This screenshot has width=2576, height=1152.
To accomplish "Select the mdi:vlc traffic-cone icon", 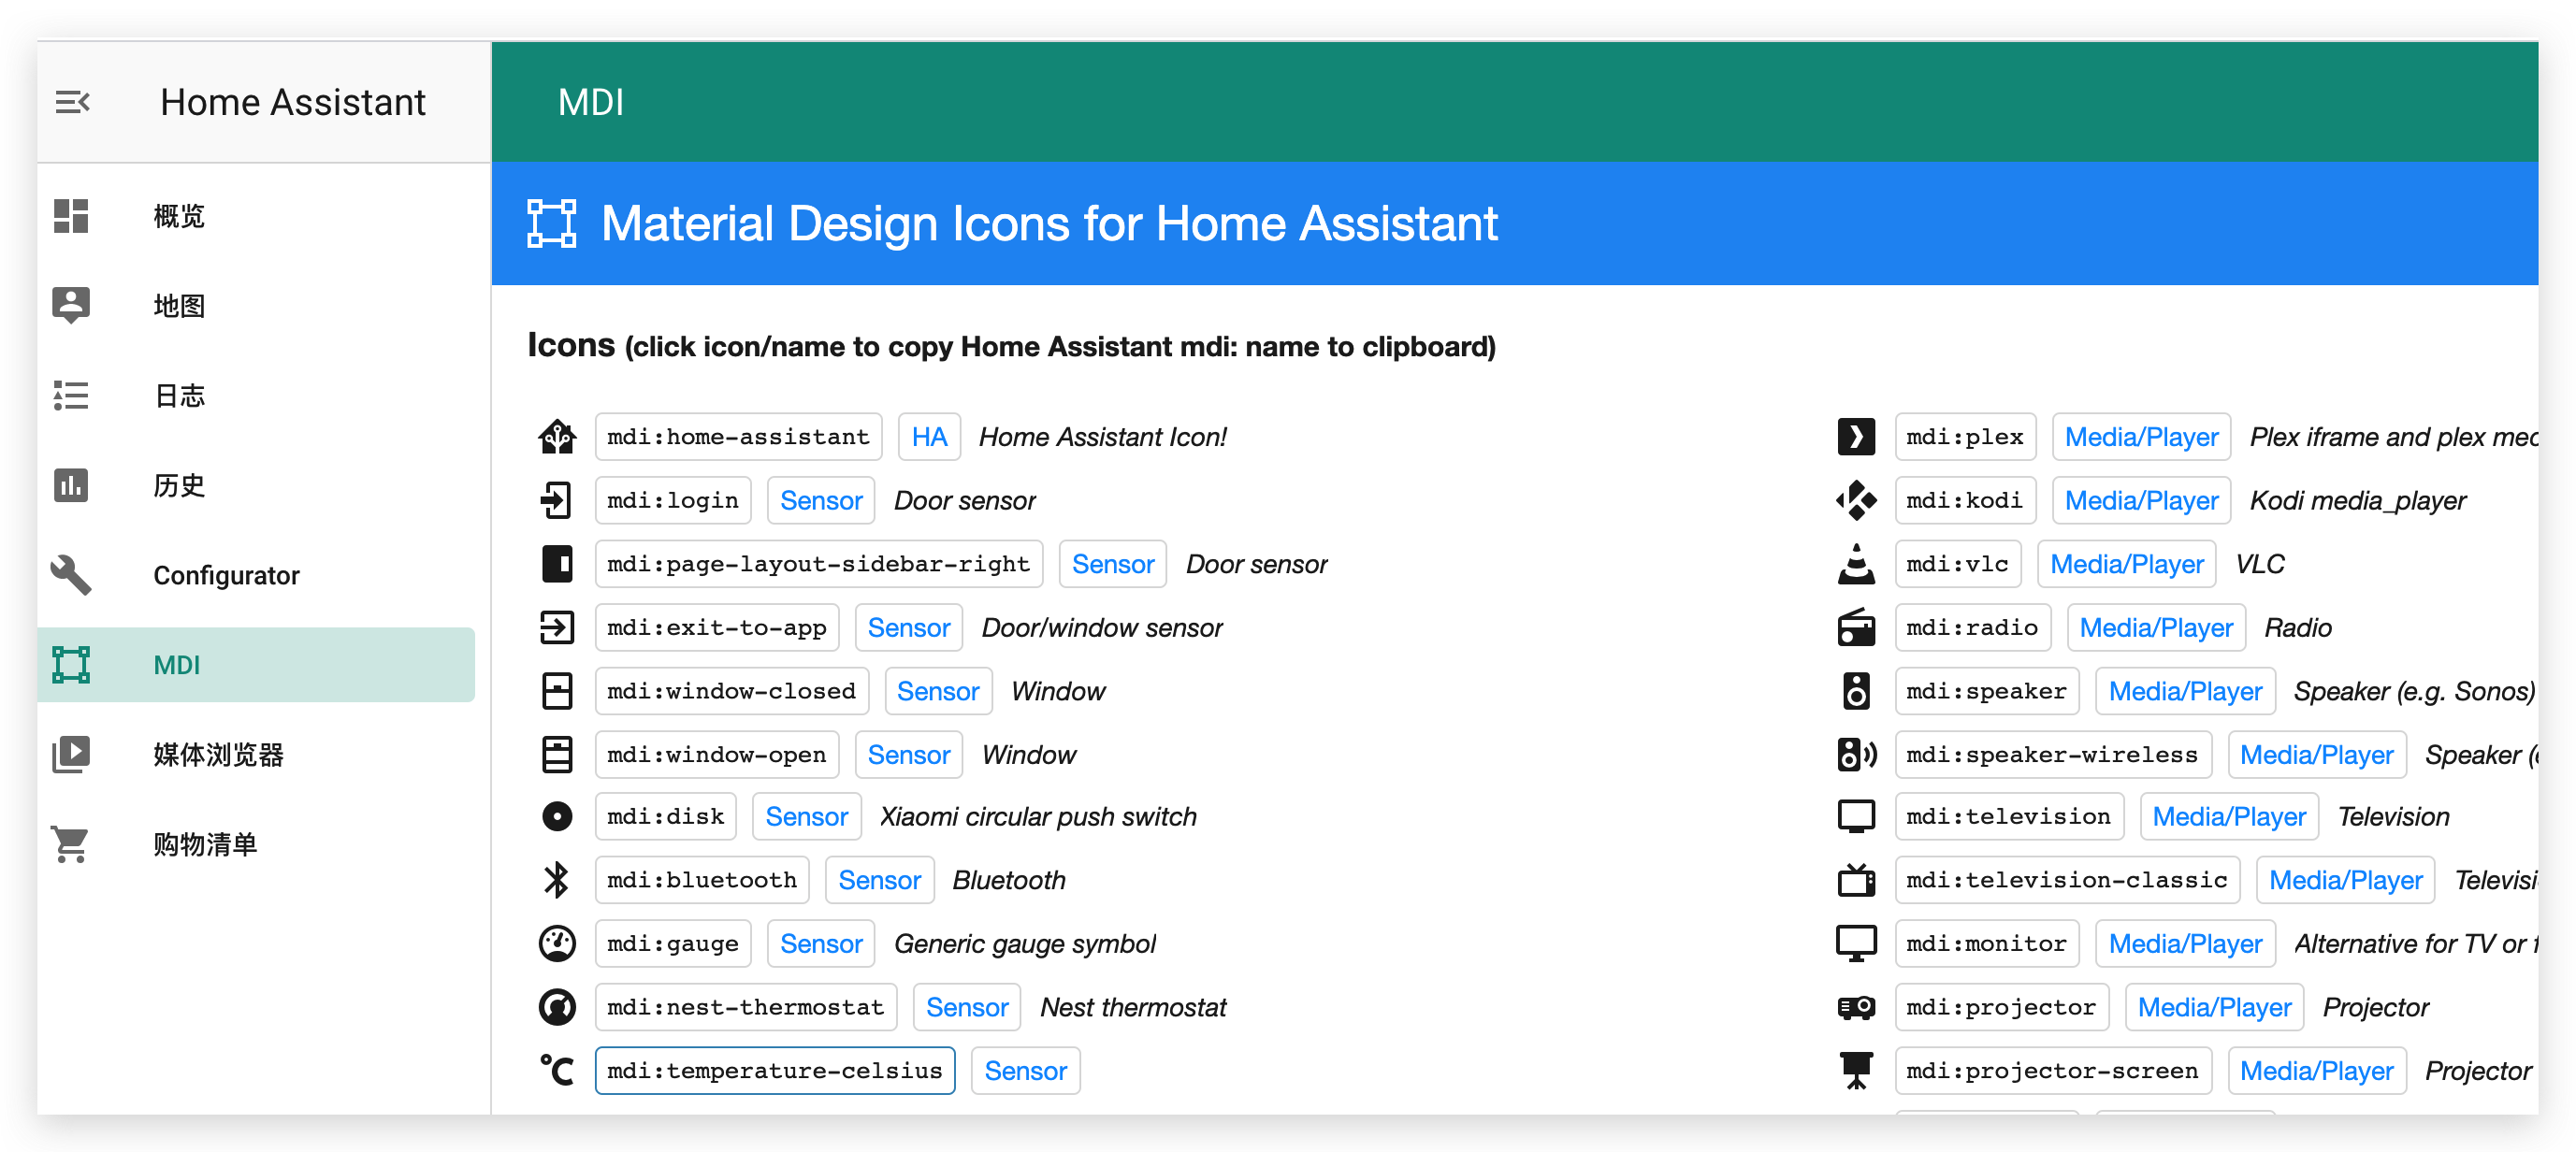I will pyautogui.click(x=1856, y=563).
